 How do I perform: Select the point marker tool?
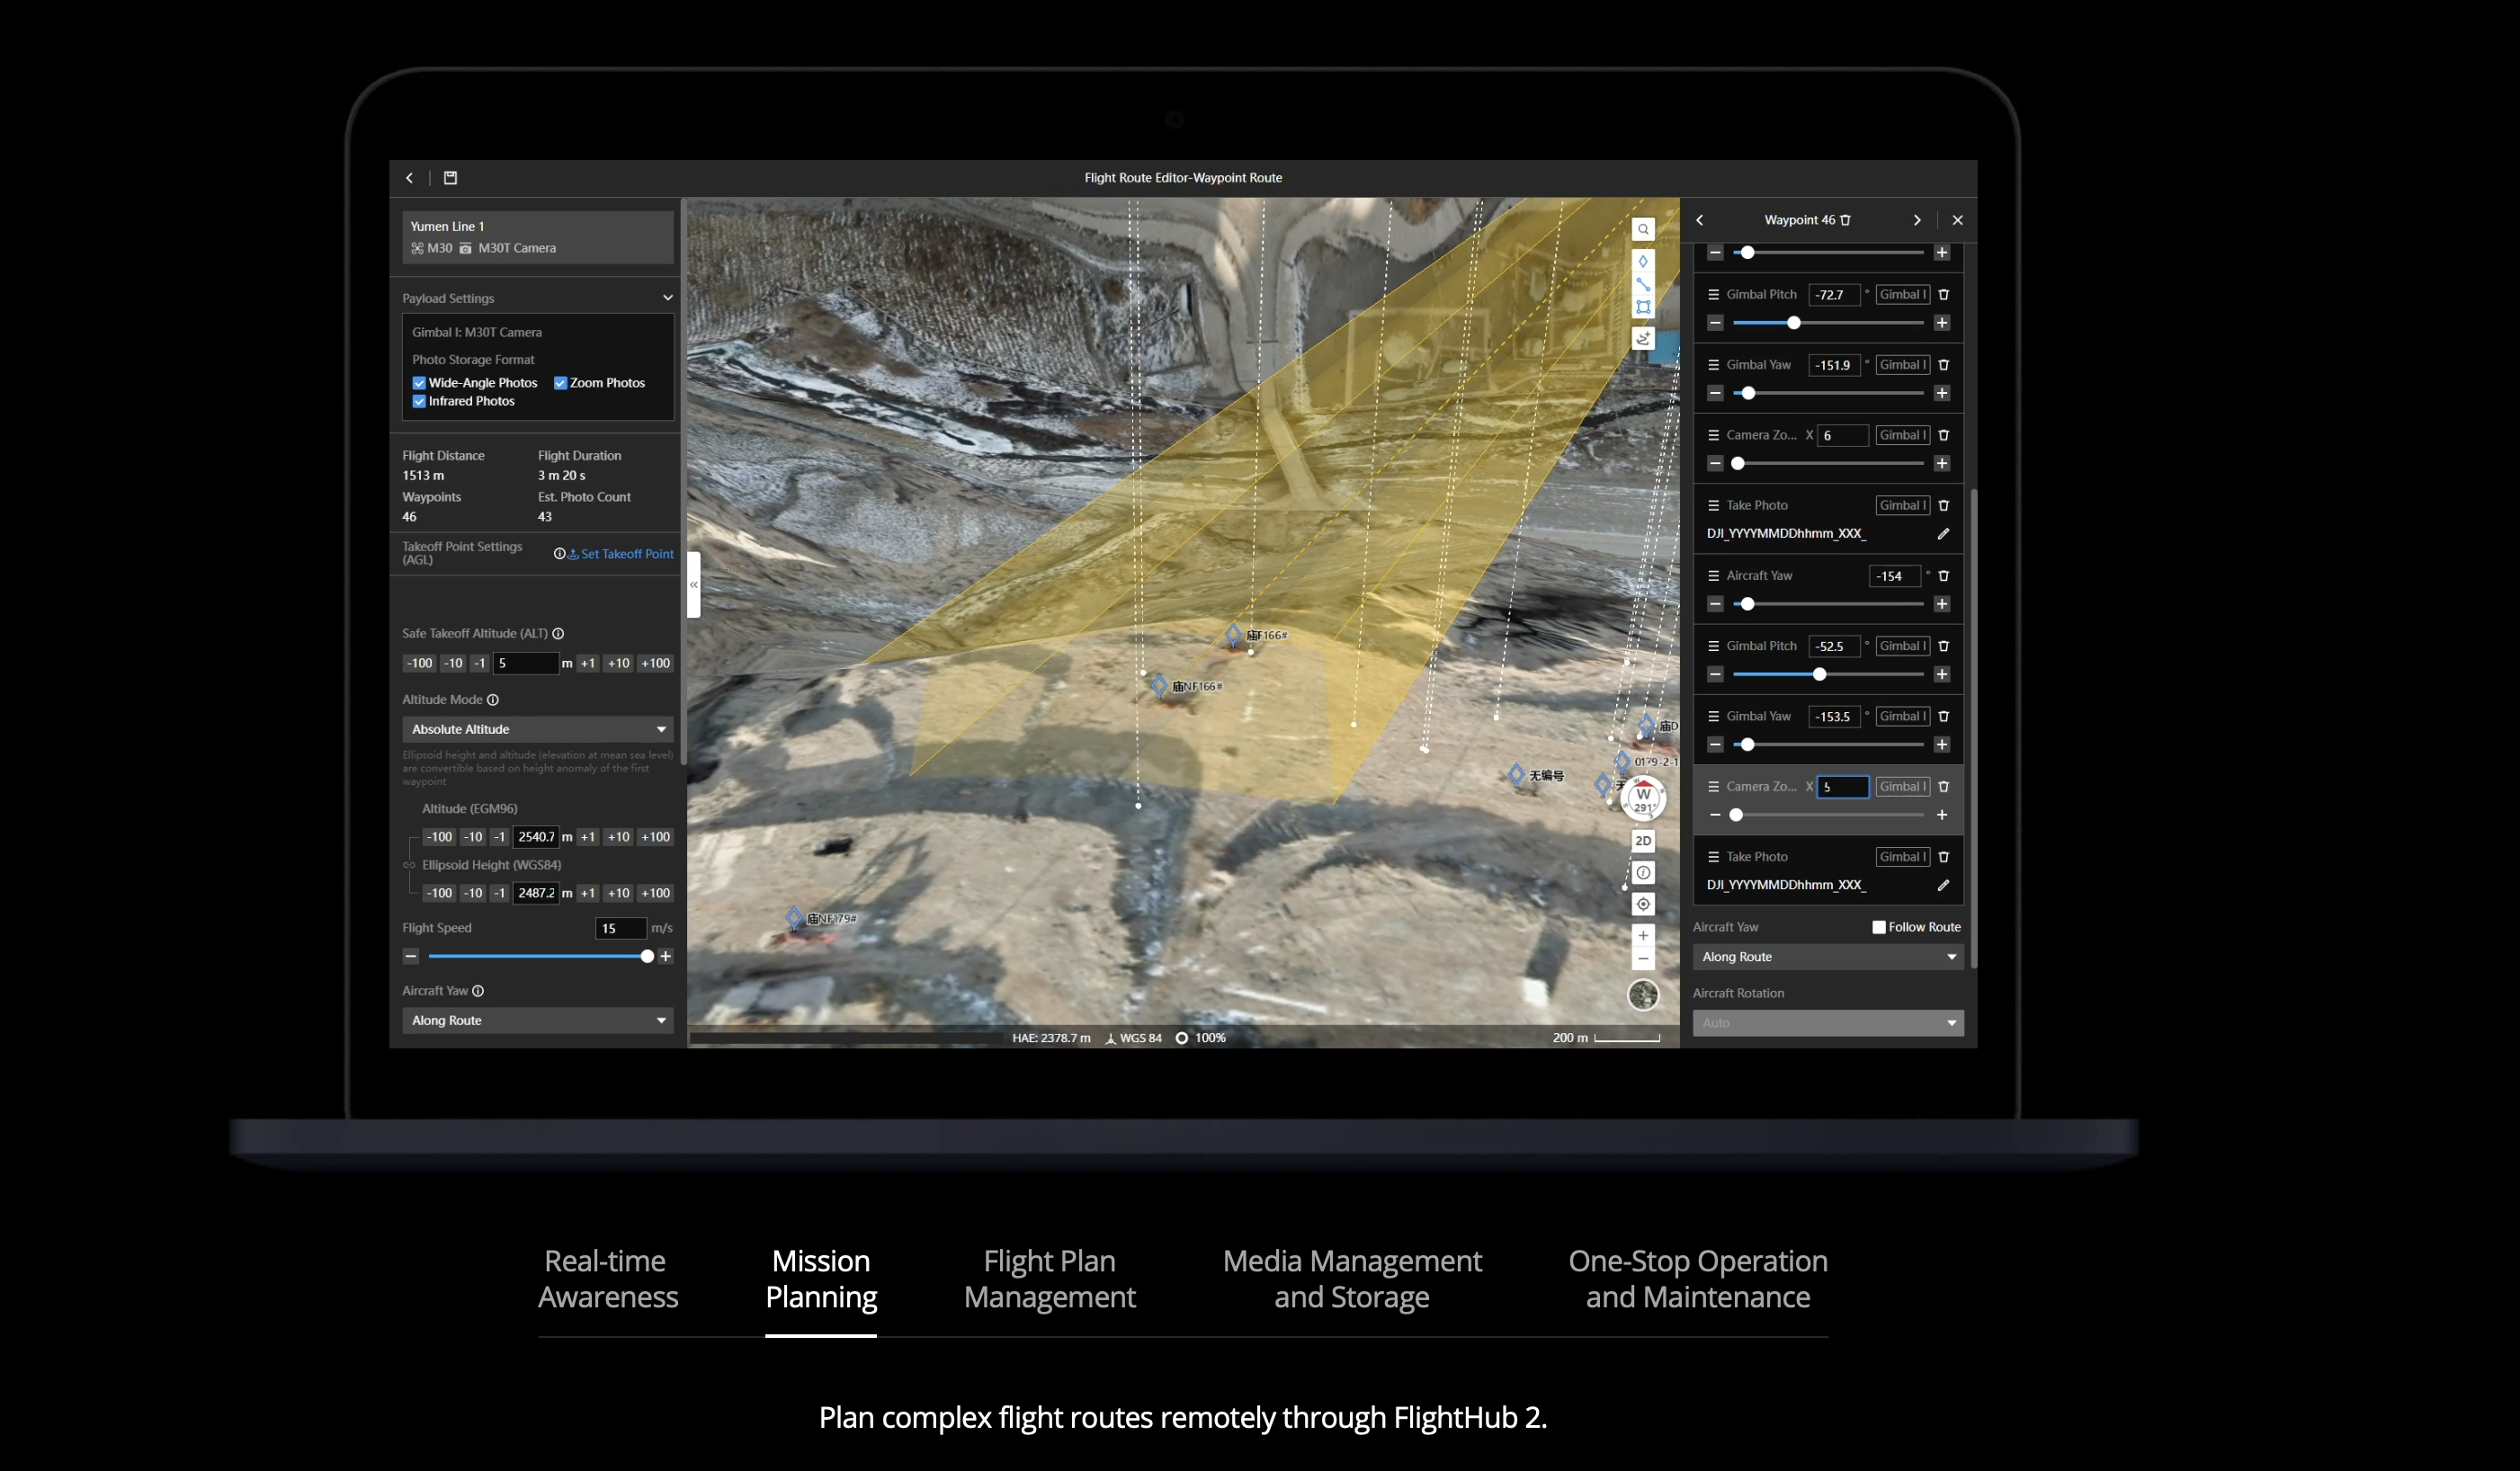(1642, 262)
